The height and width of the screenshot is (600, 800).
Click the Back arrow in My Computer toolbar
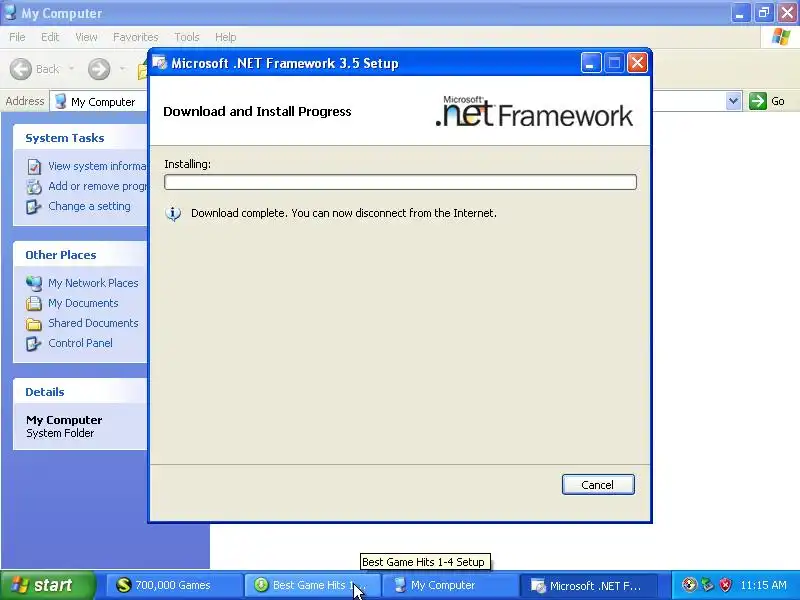tap(21, 69)
